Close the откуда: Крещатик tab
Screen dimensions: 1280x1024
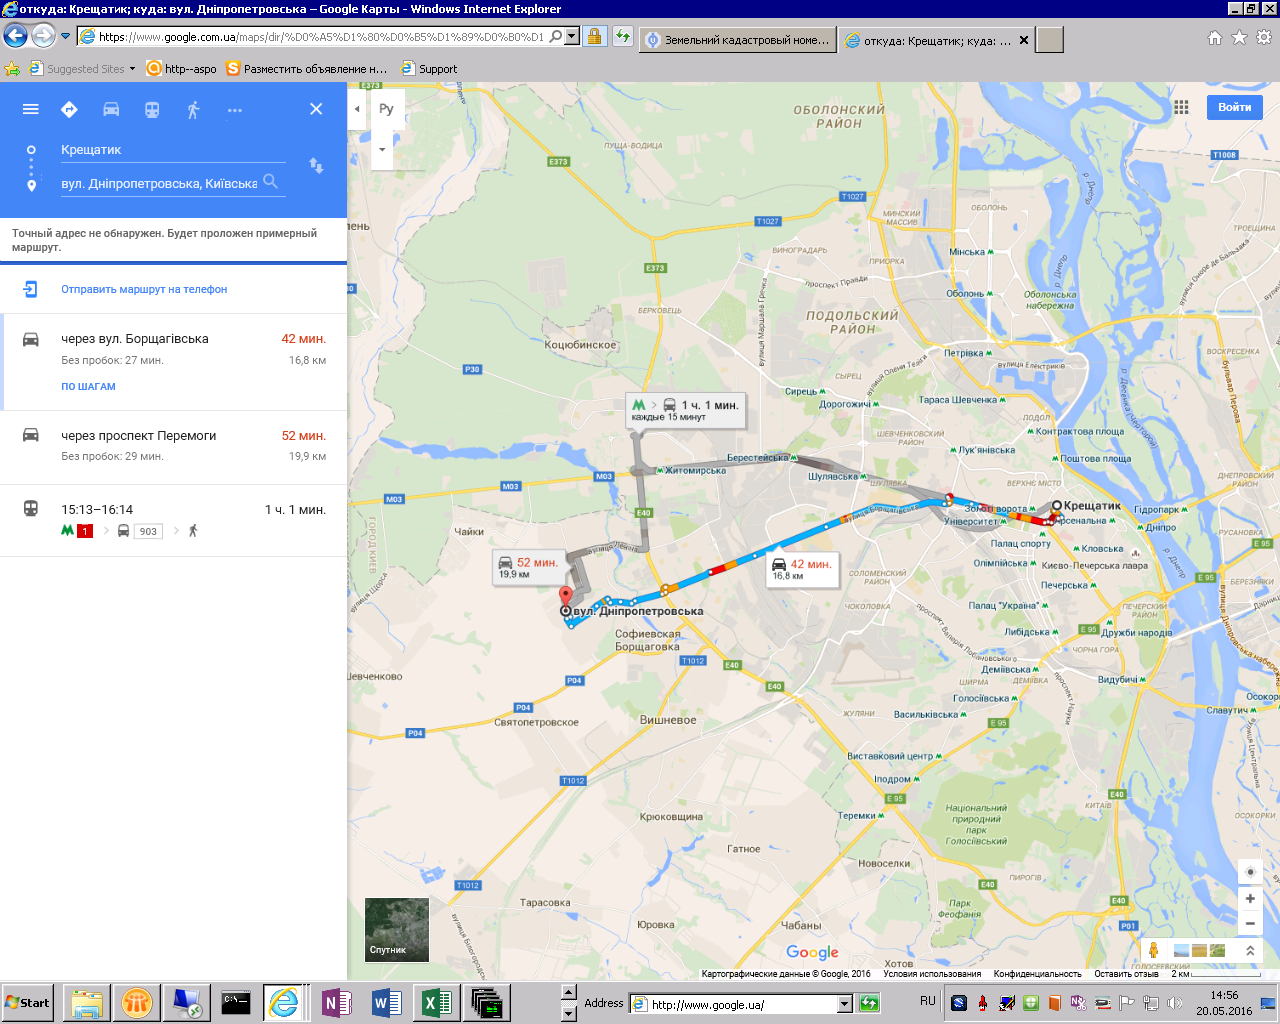click(x=1023, y=40)
